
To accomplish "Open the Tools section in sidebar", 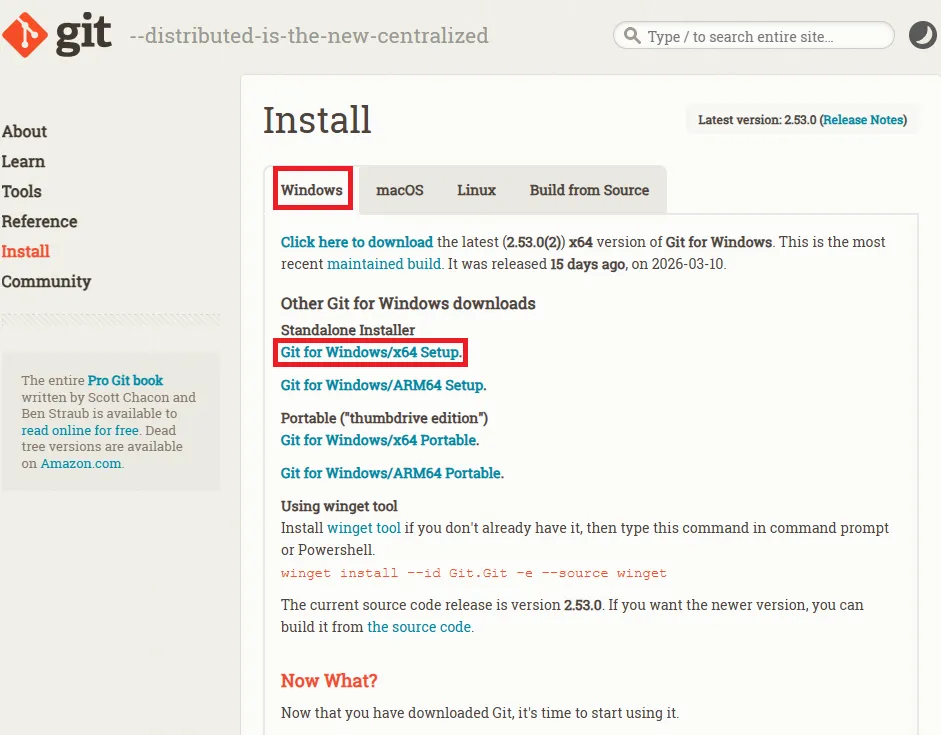I will (22, 191).
